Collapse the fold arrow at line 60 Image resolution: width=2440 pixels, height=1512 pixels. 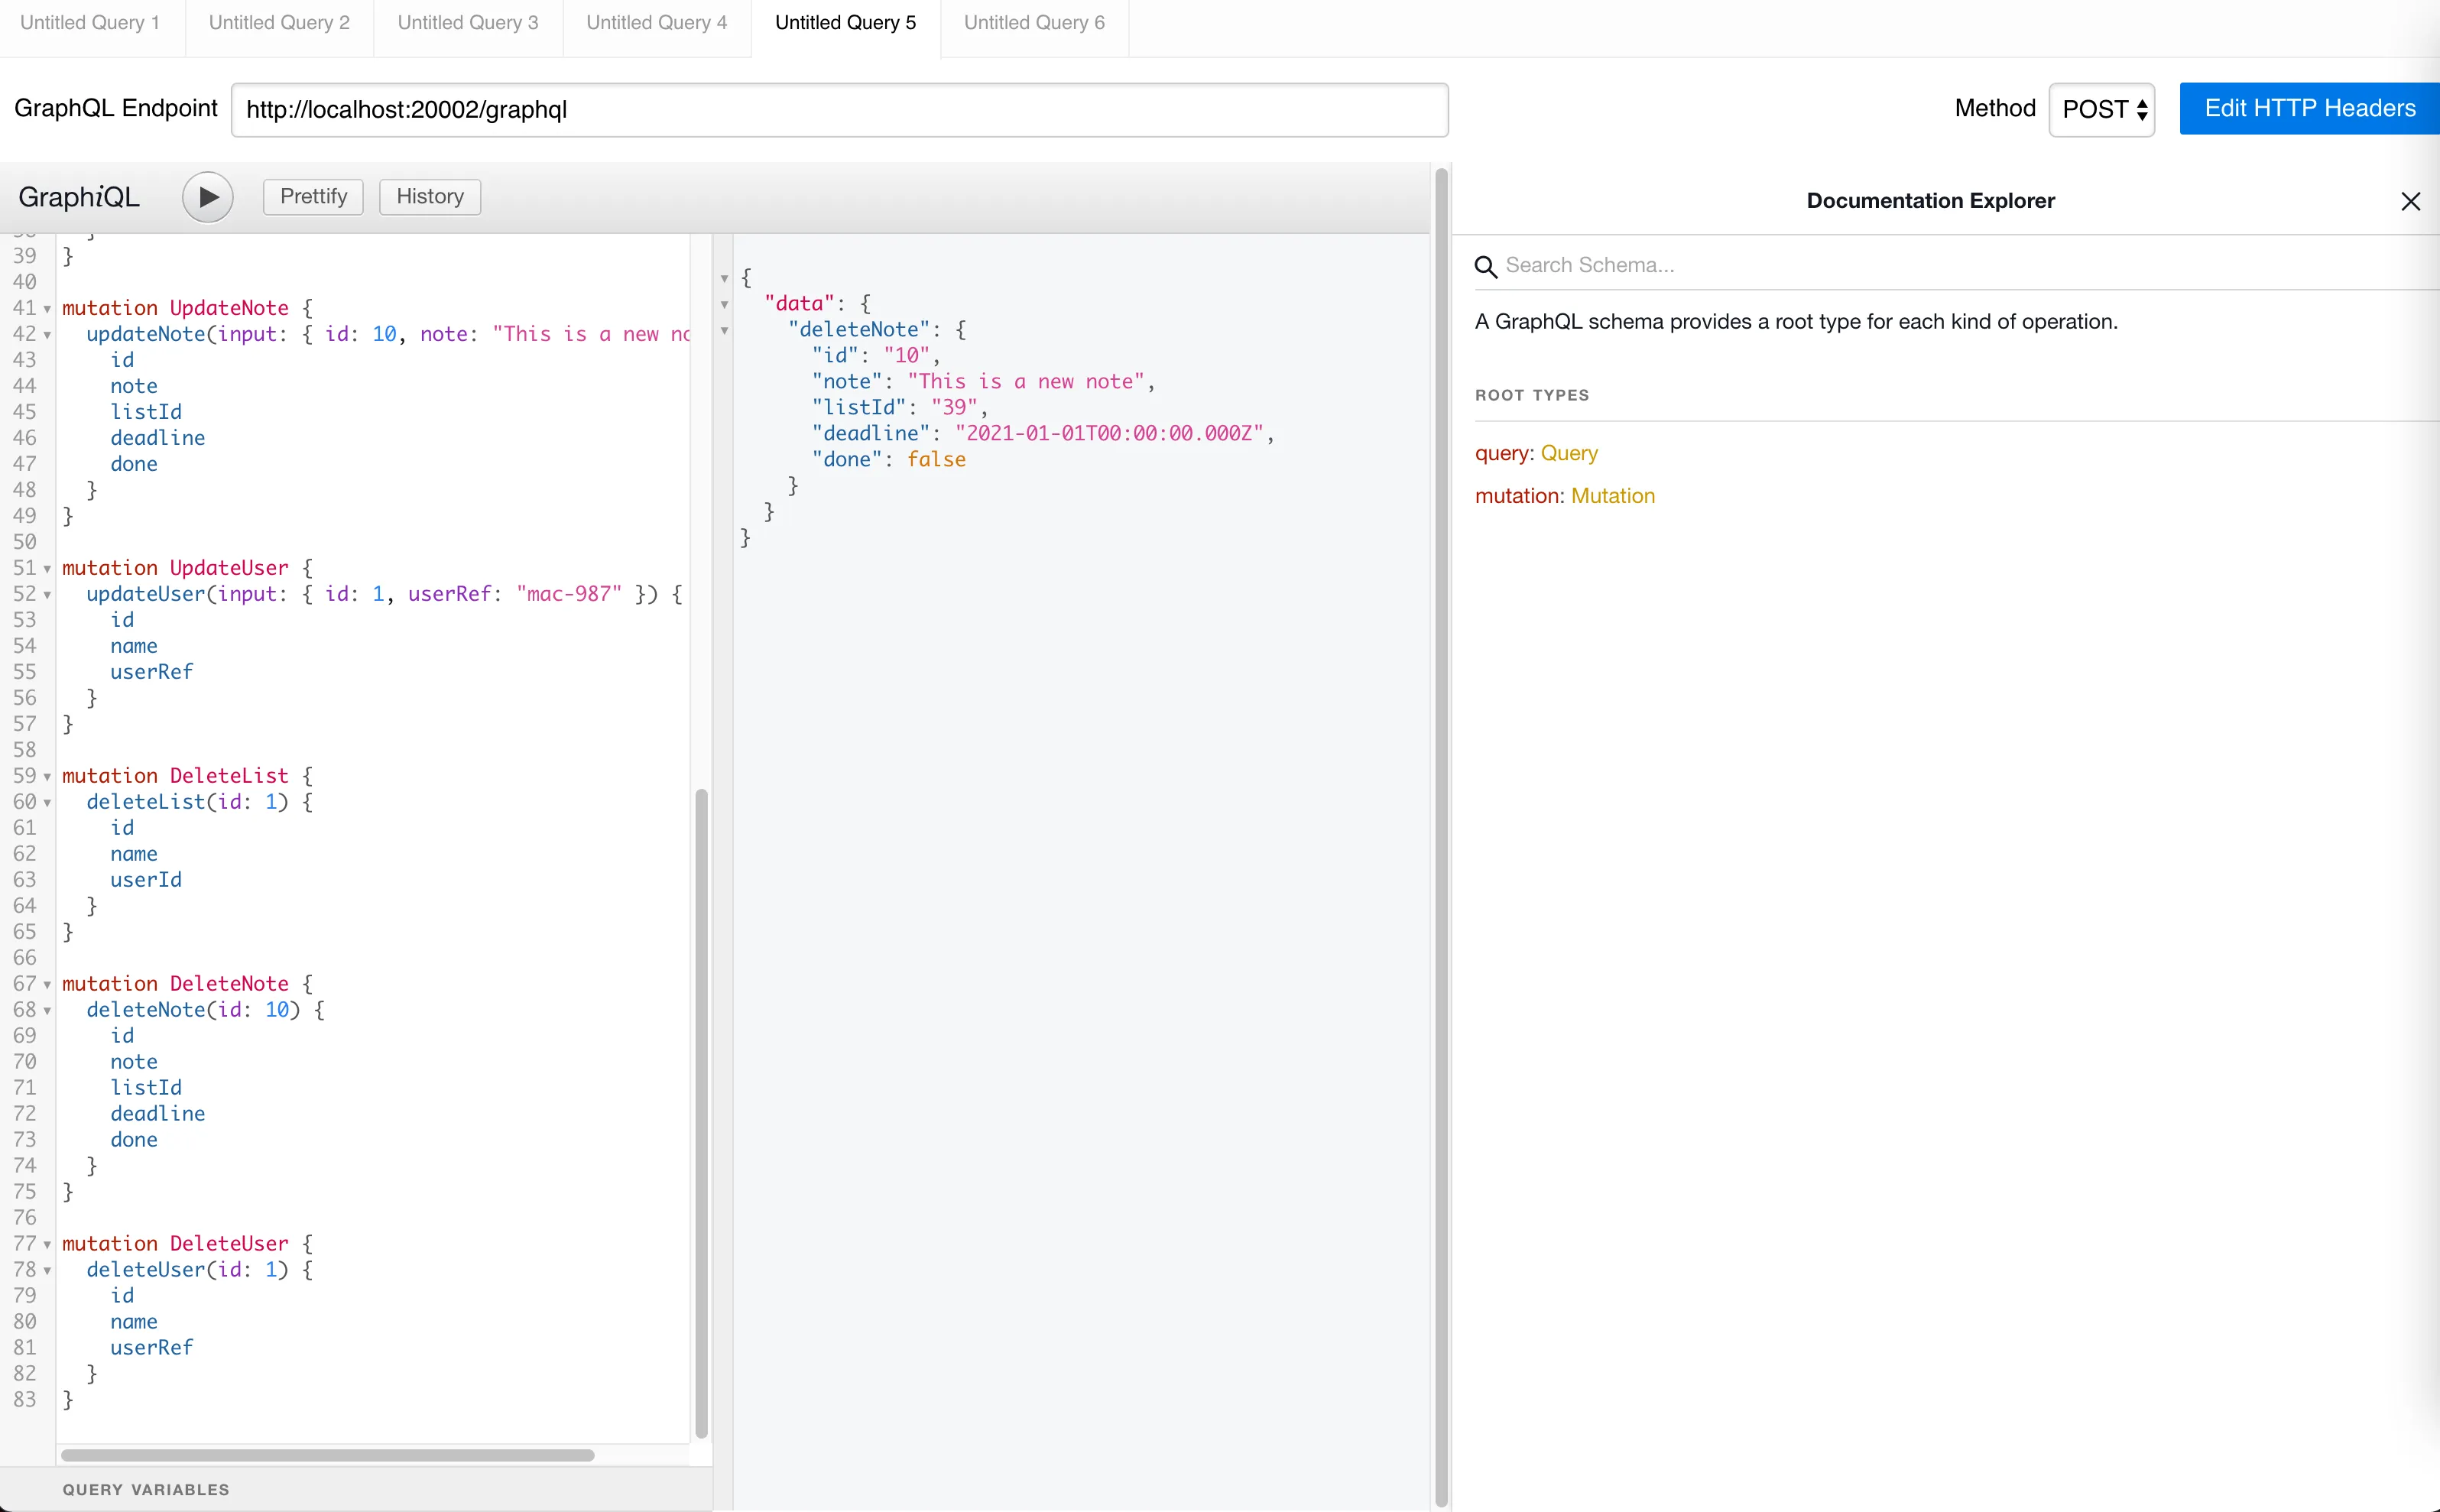click(47, 803)
